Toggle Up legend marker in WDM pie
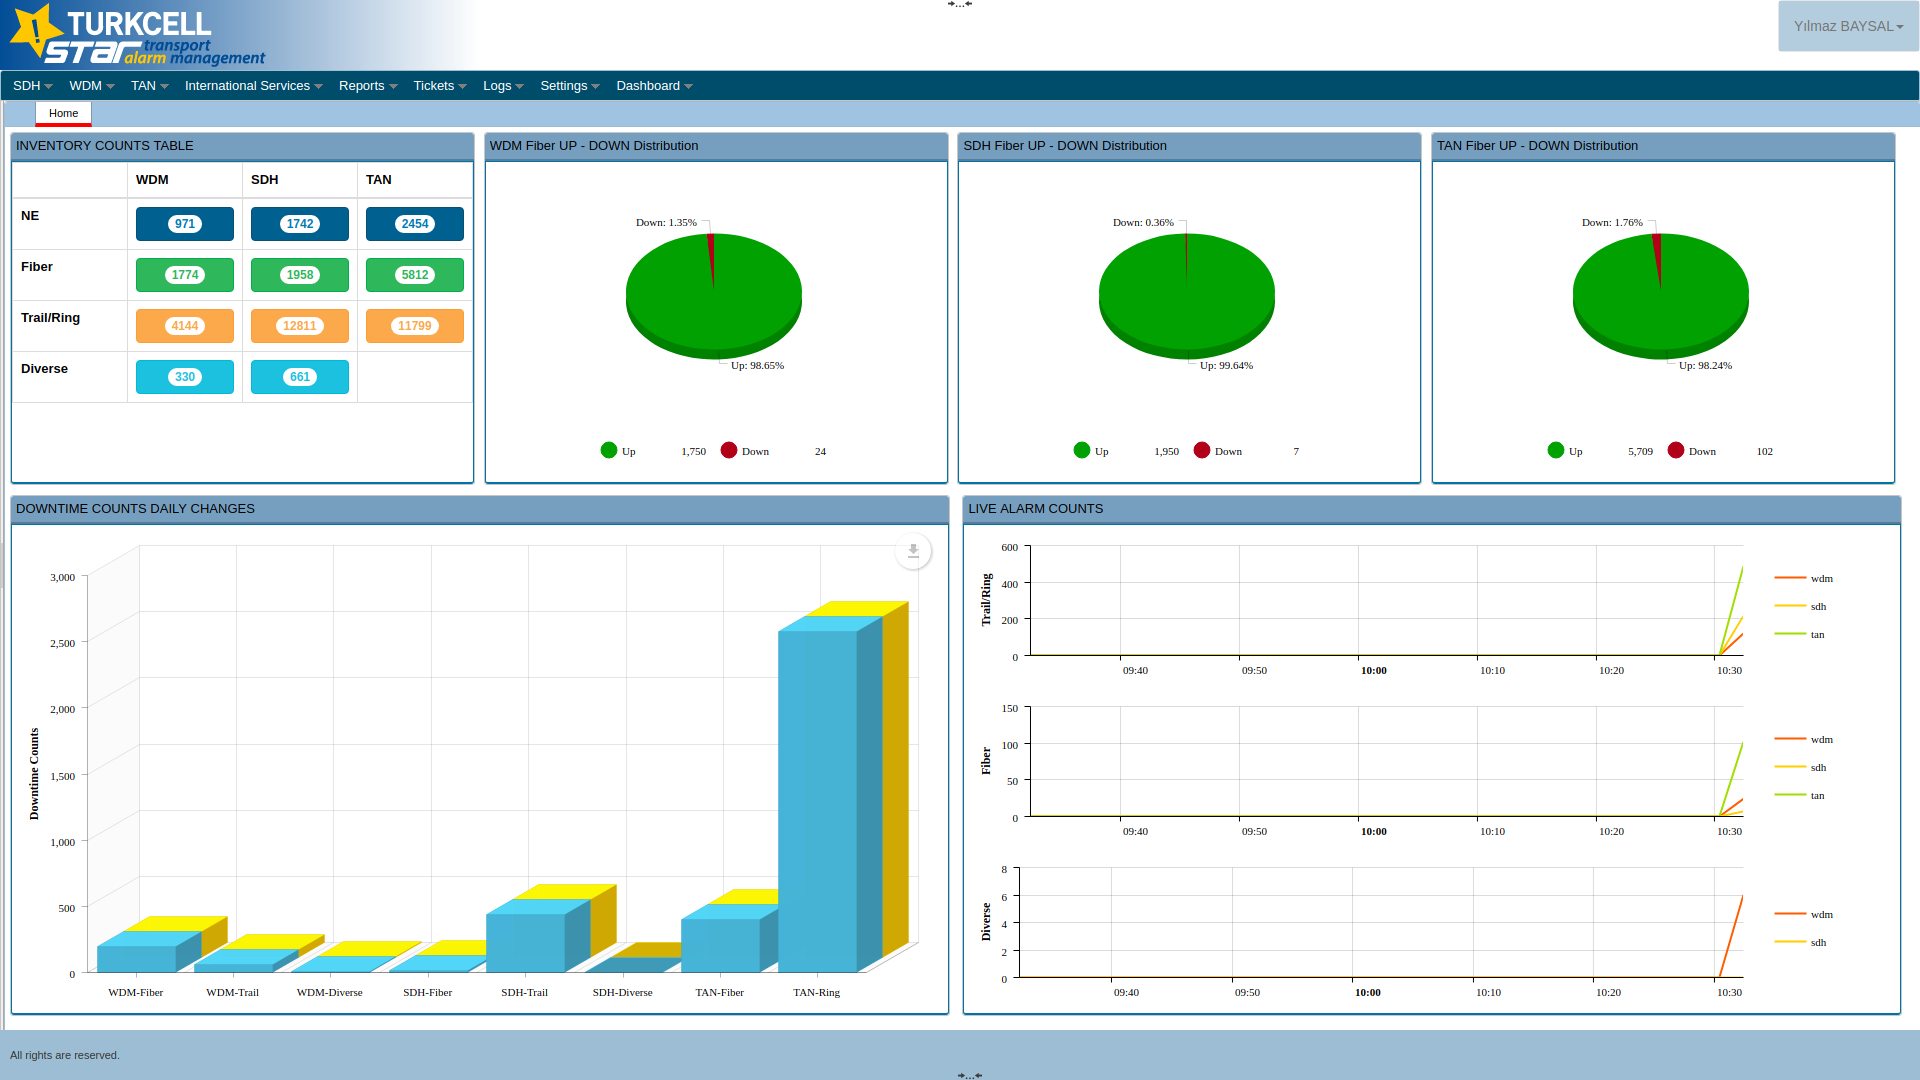 [x=609, y=451]
